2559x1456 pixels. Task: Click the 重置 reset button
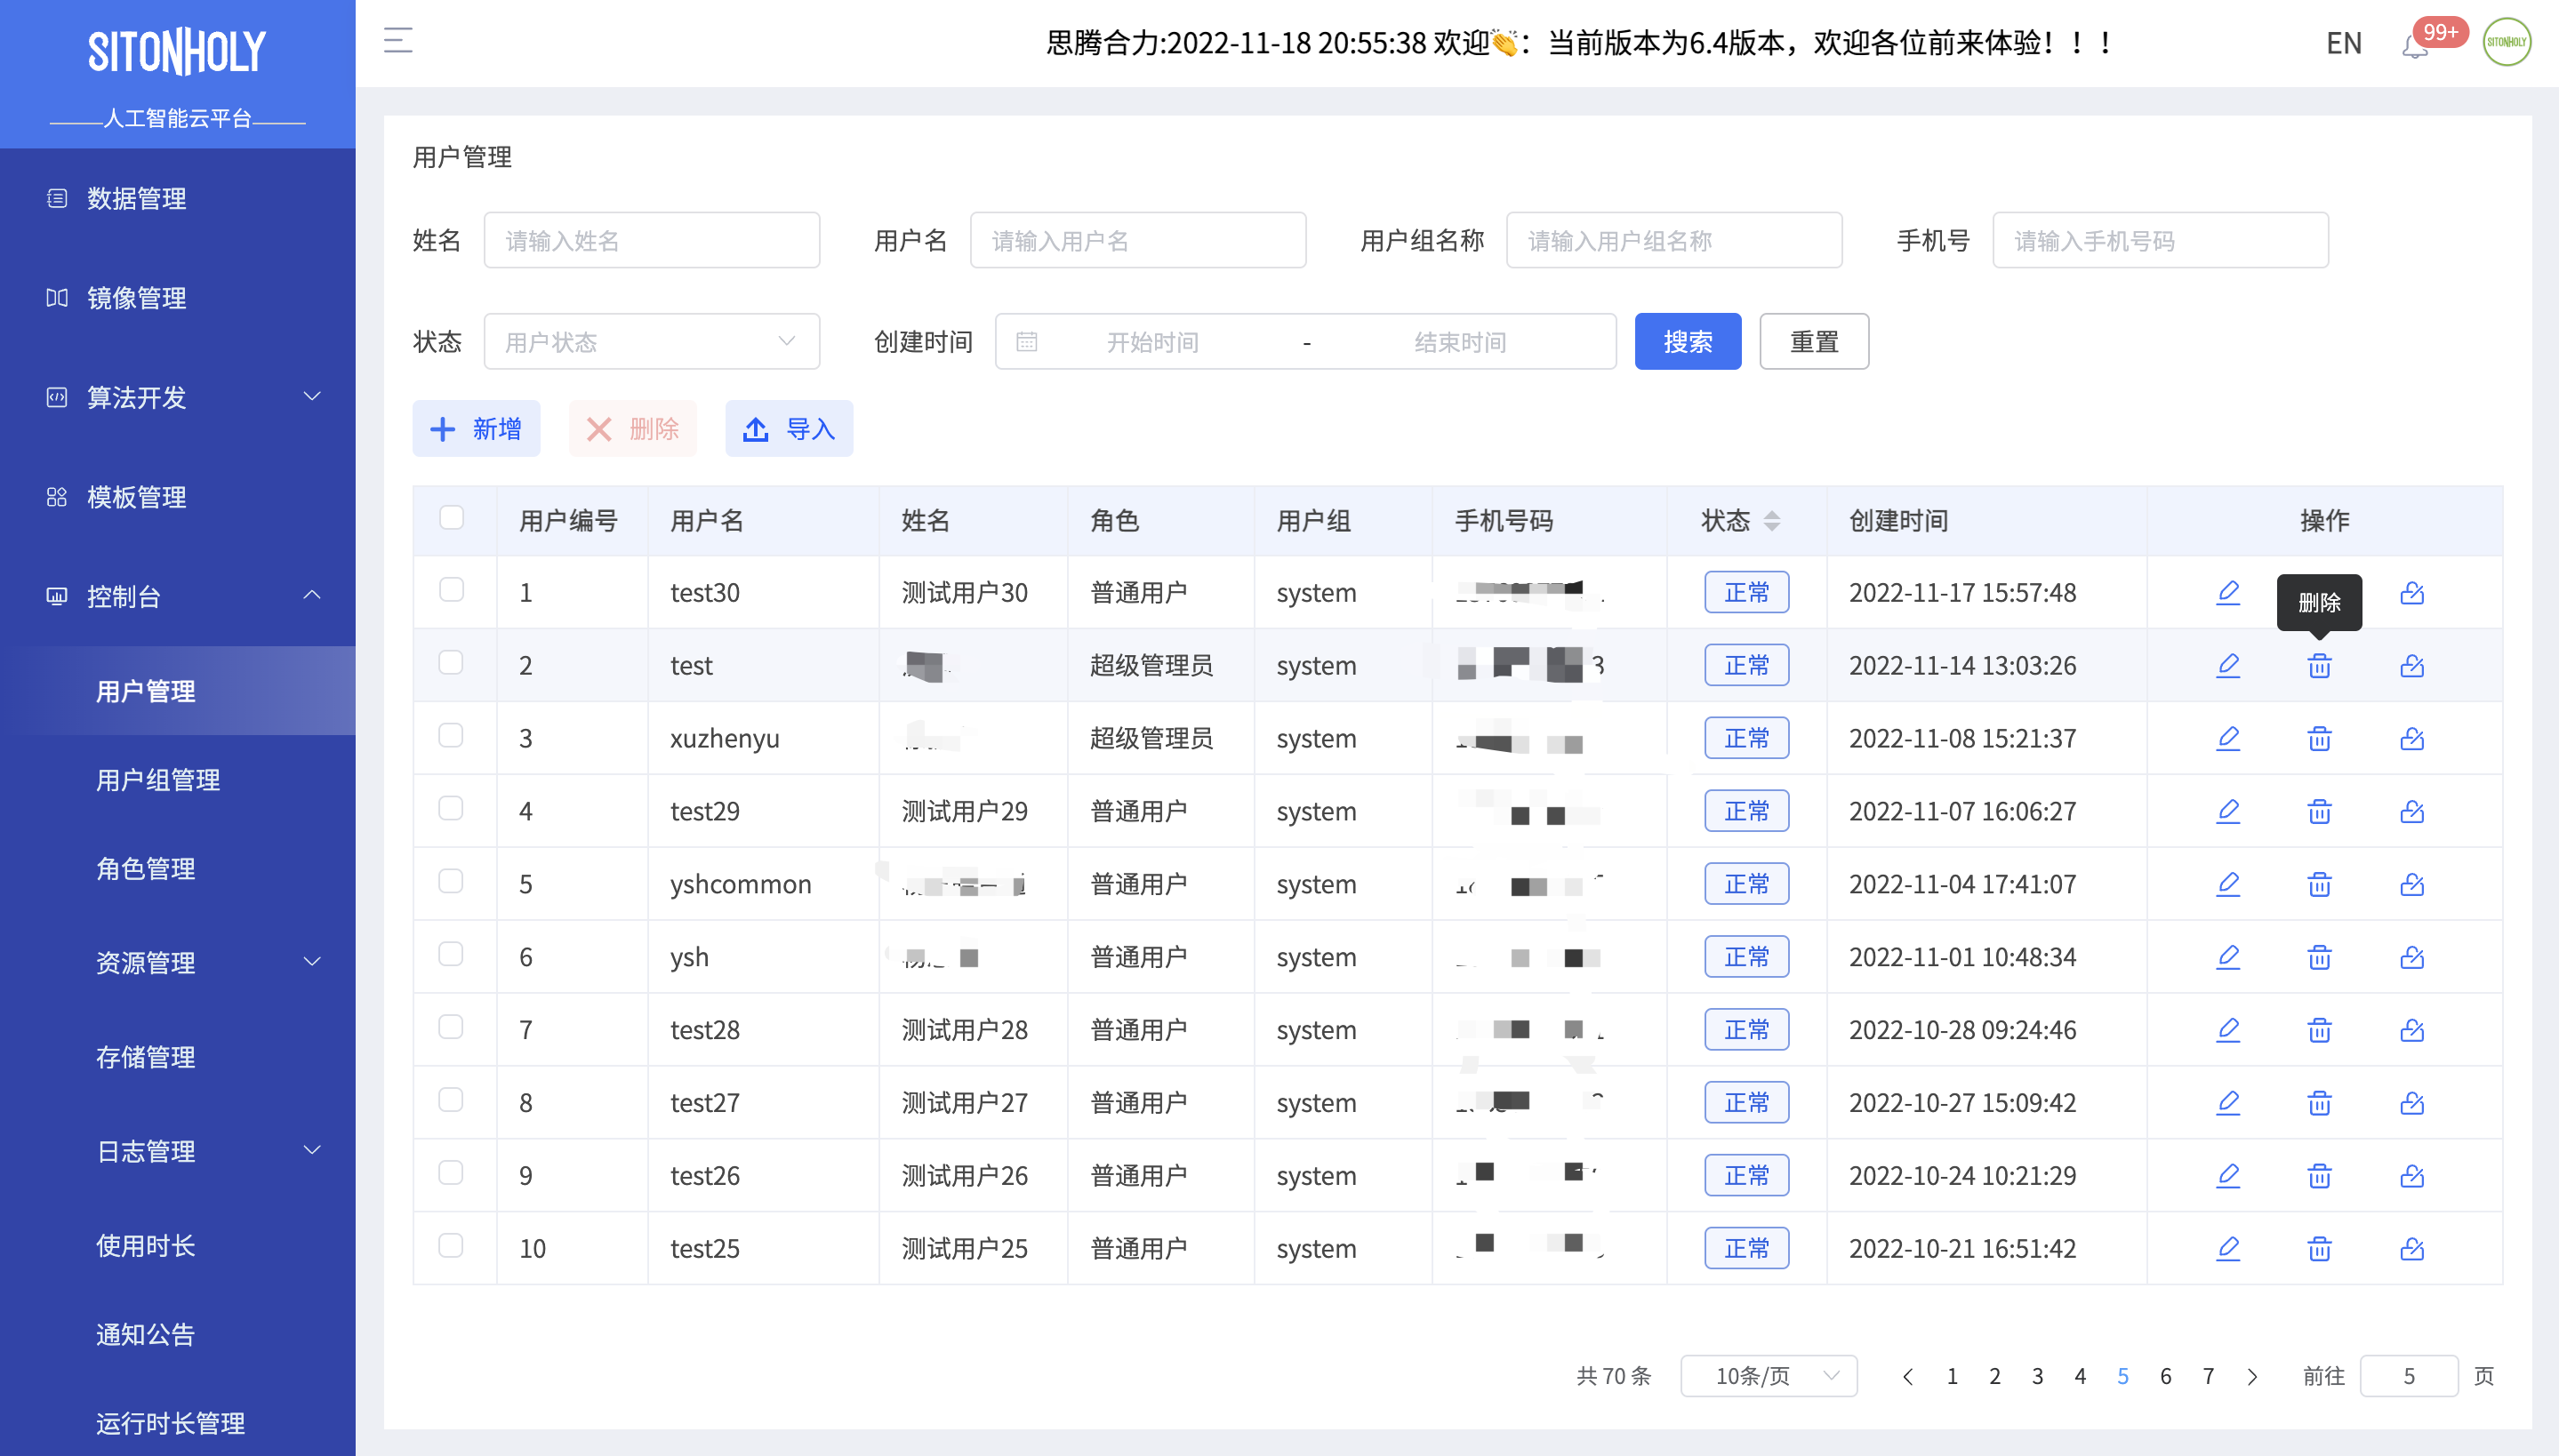pyautogui.click(x=1813, y=342)
